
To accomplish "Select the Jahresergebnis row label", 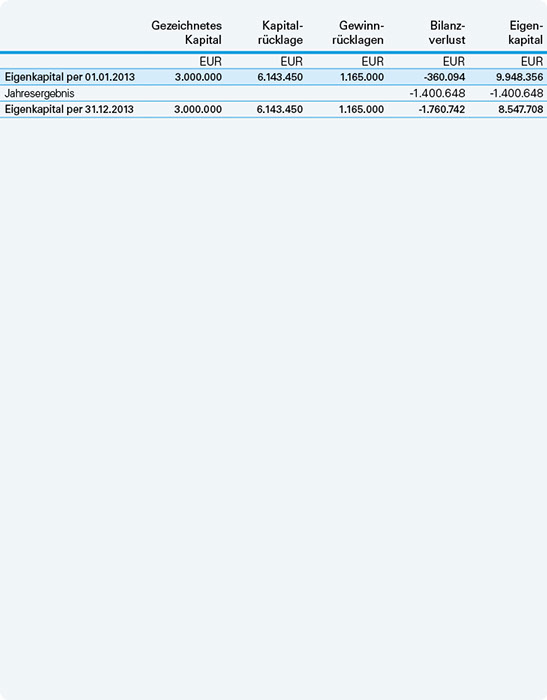I will [39, 93].
